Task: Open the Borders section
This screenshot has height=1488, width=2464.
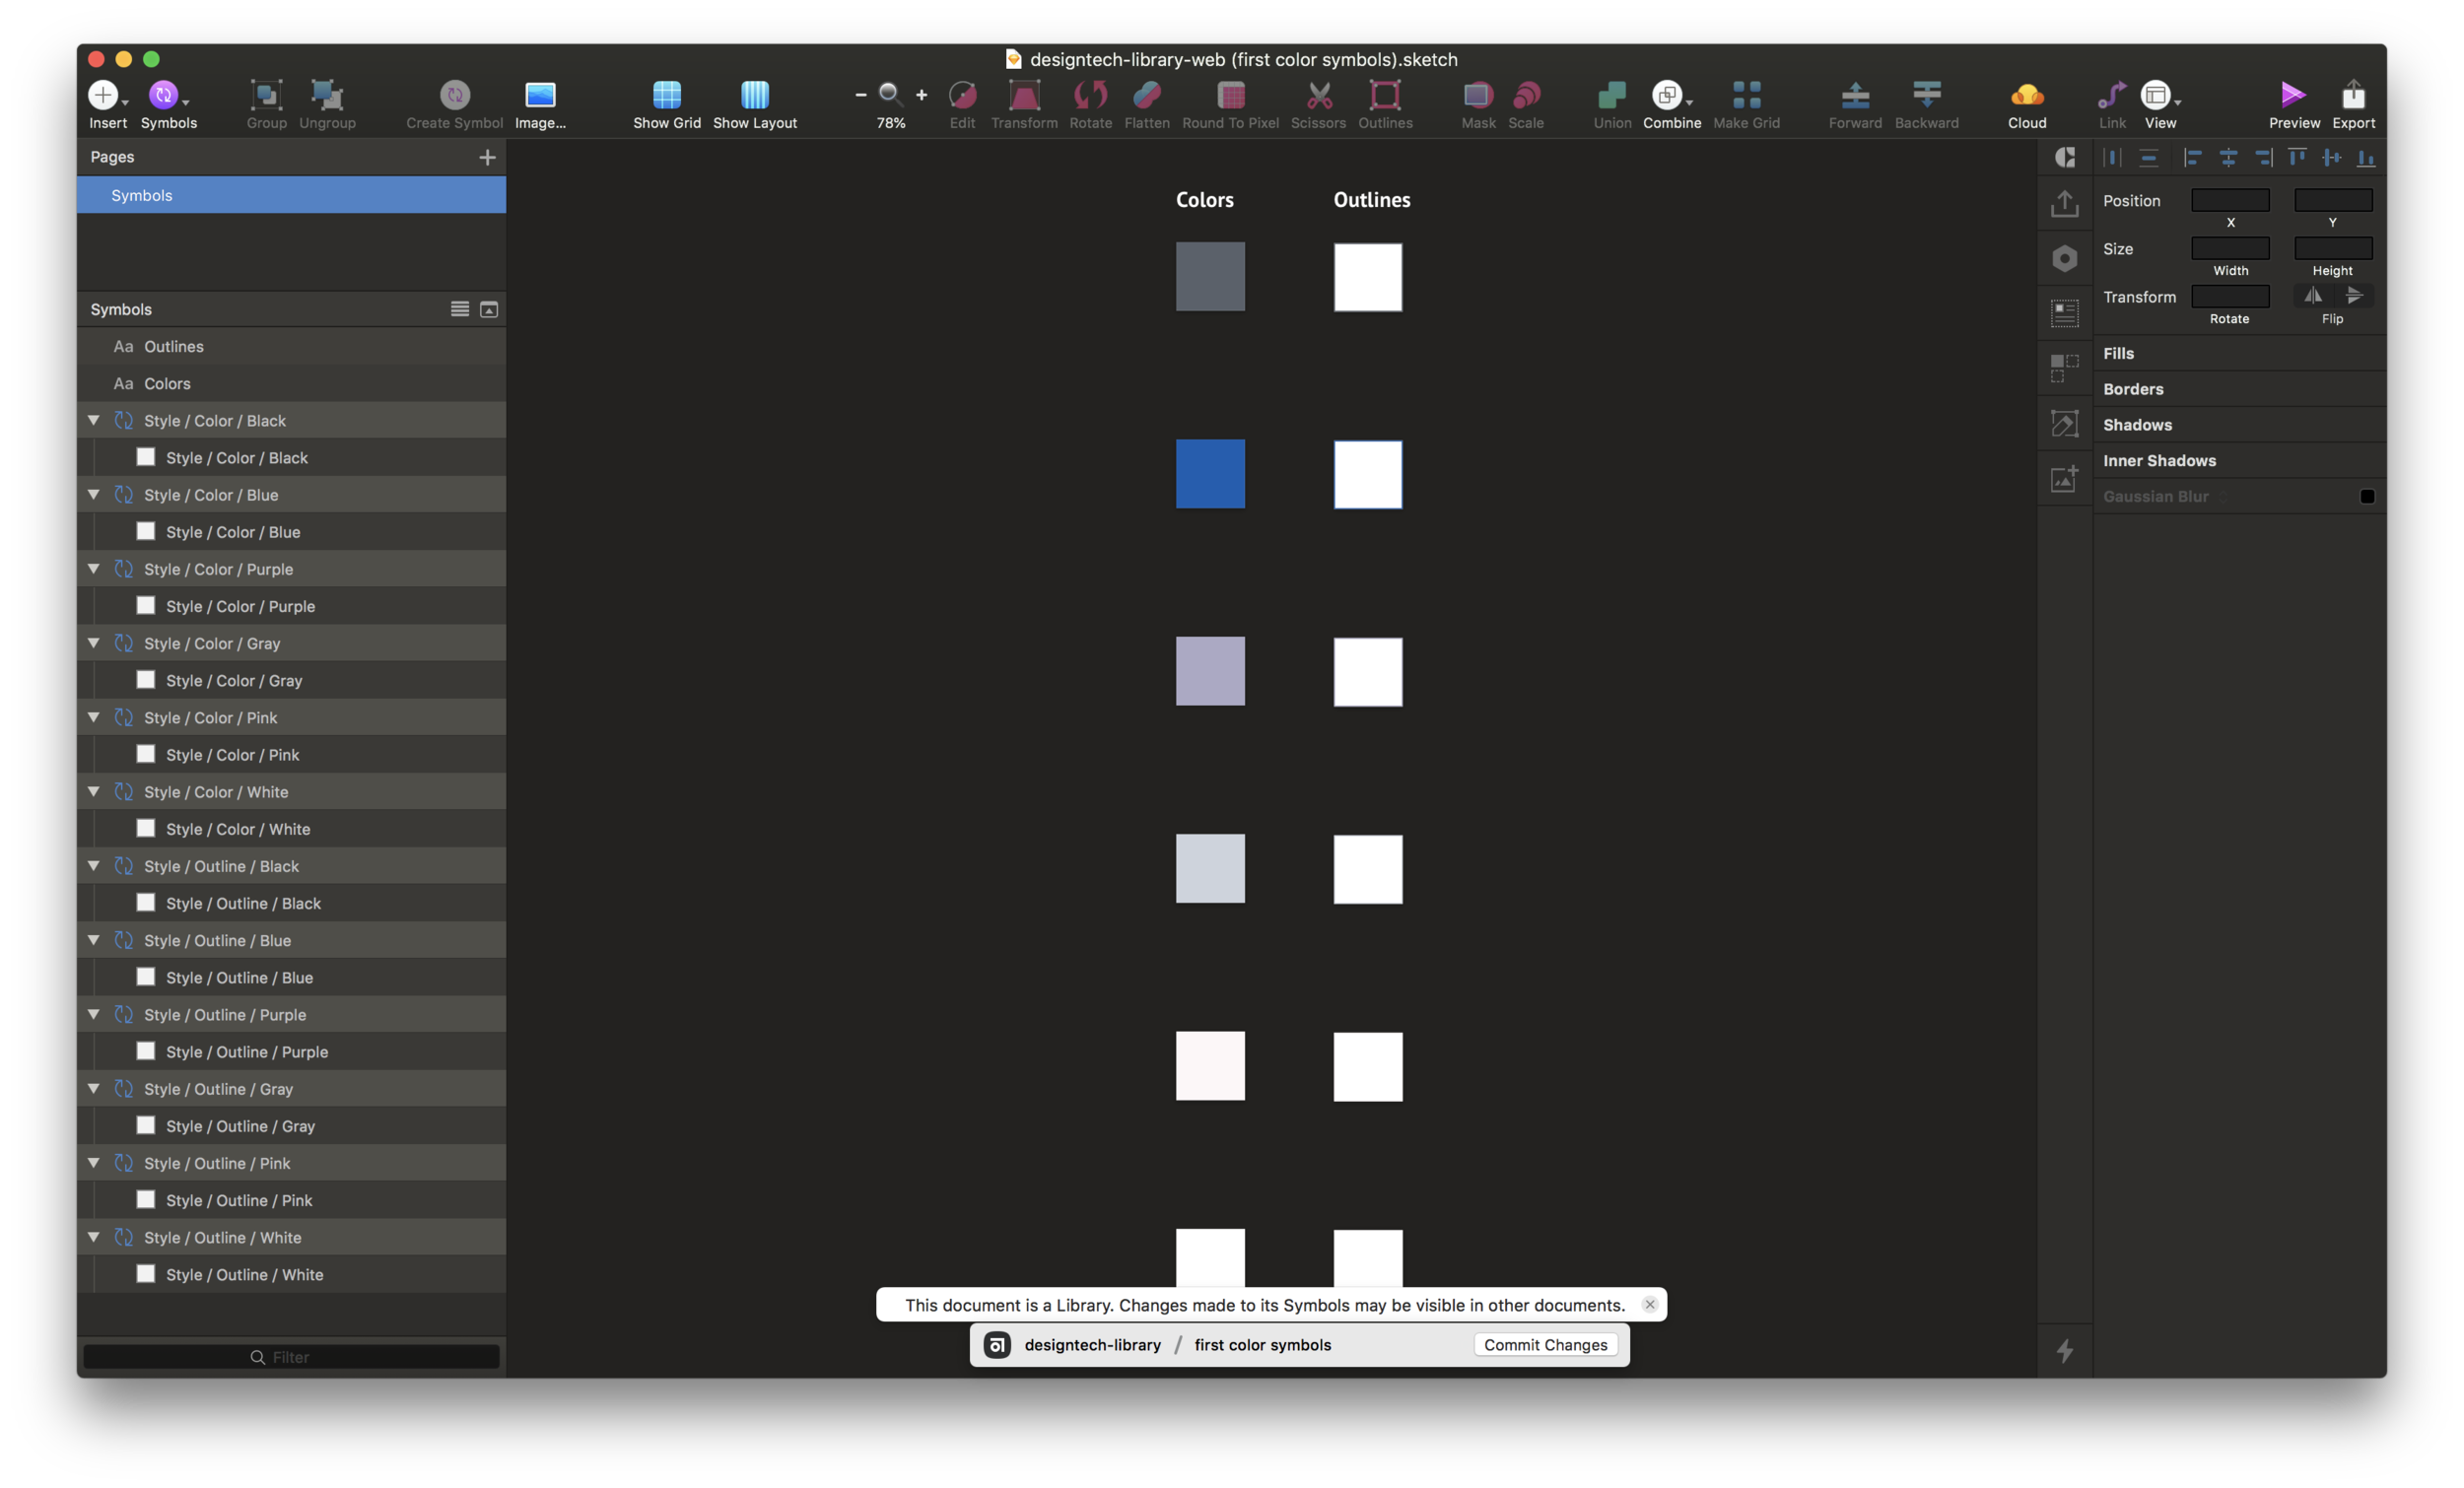Action: pyautogui.click(x=2239, y=389)
